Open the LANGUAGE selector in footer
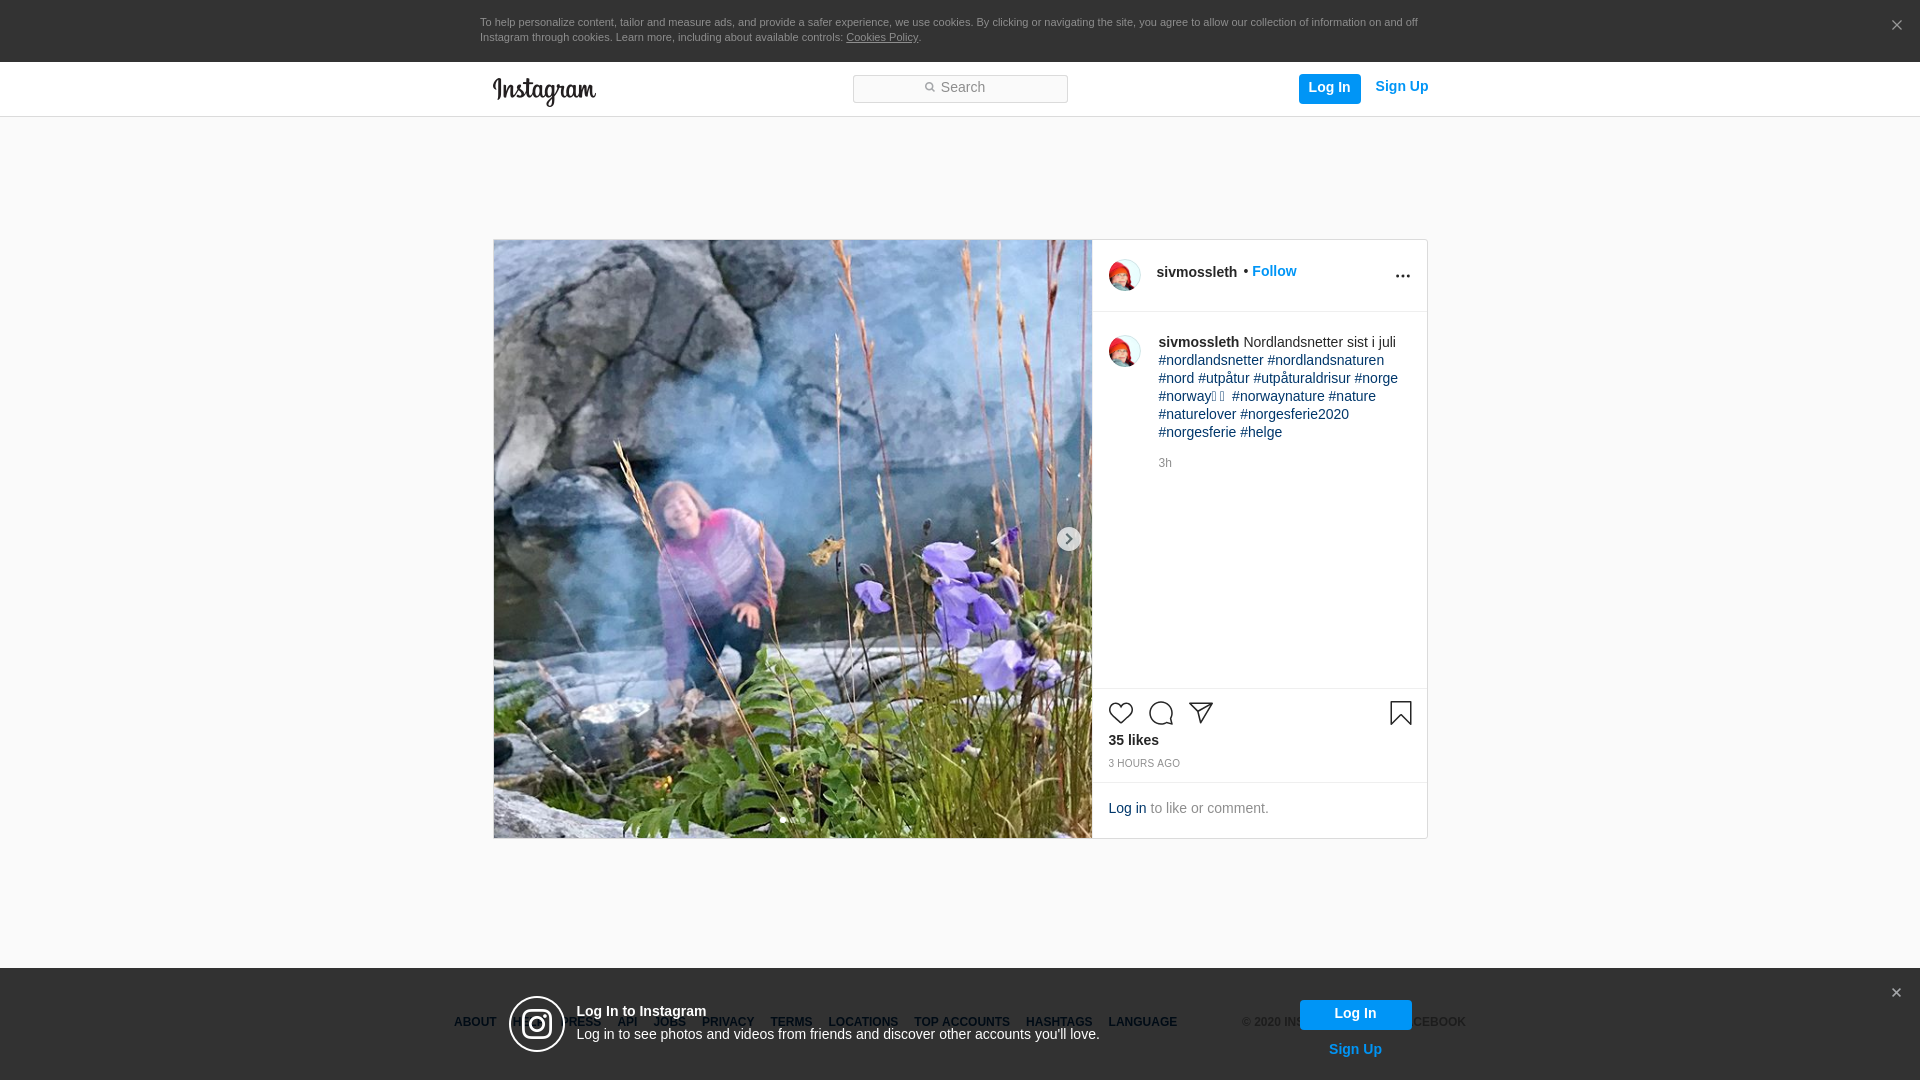This screenshot has width=1920, height=1080. pyautogui.click(x=1142, y=1022)
